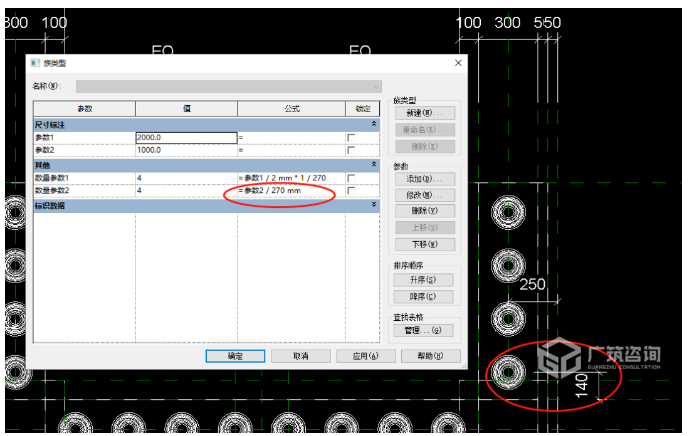Click the 删除(E) family type delete button
This screenshot has width=688, height=436.
pos(425,147)
